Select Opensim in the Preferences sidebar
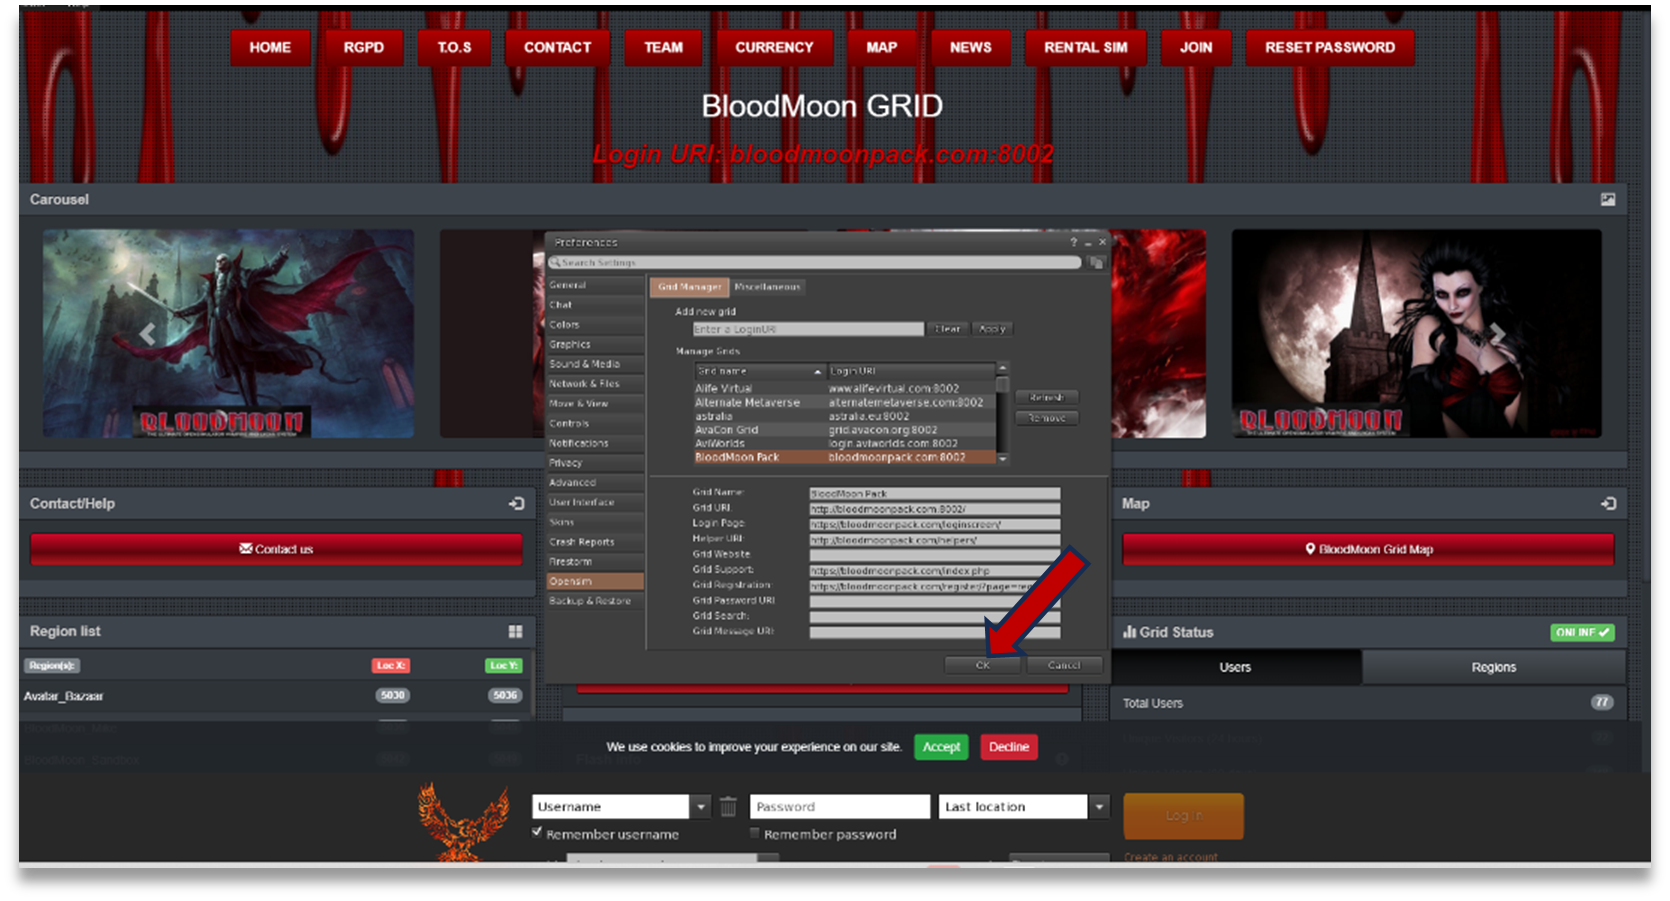 click(595, 581)
